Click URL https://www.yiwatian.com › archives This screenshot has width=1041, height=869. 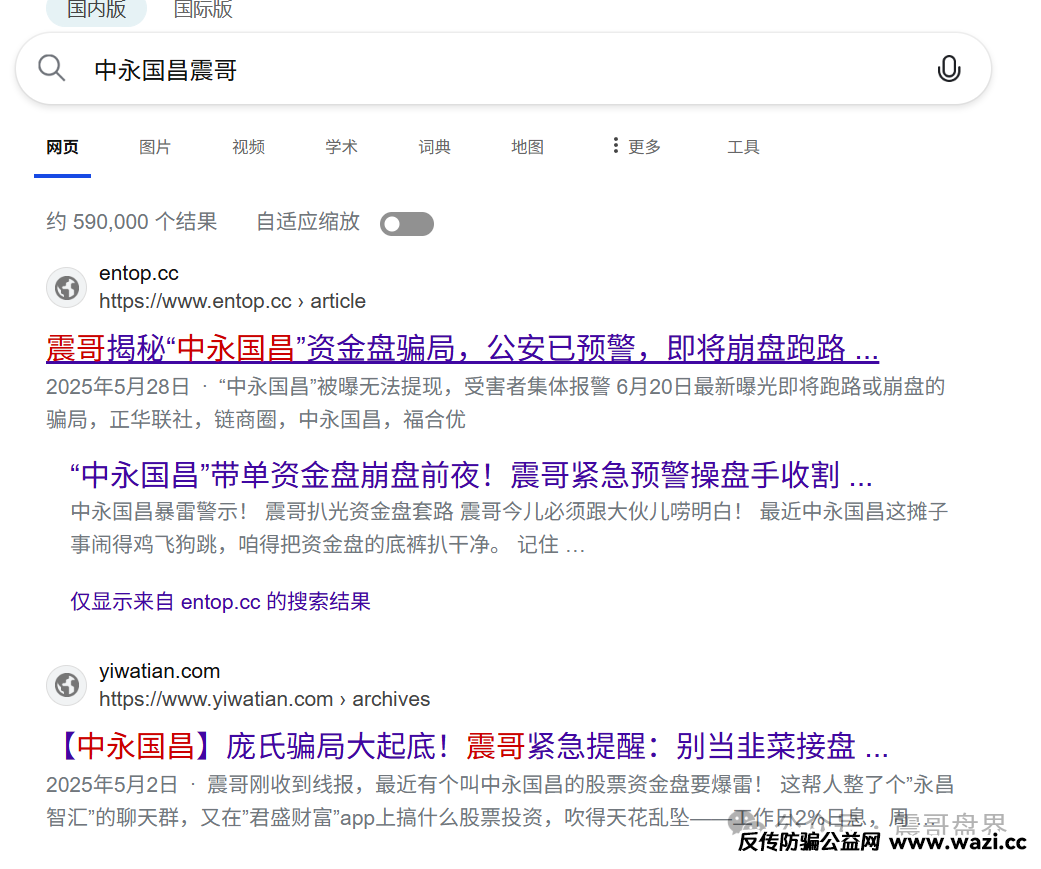tap(264, 699)
